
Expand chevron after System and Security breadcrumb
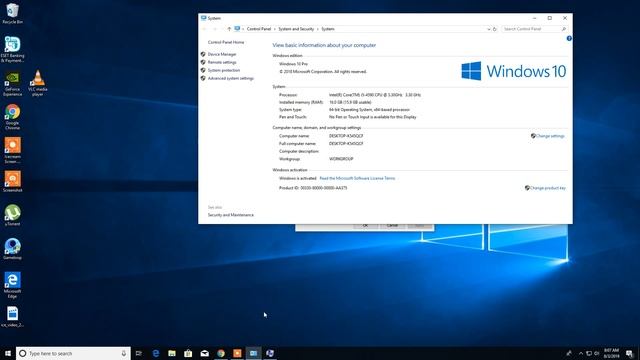click(318, 29)
